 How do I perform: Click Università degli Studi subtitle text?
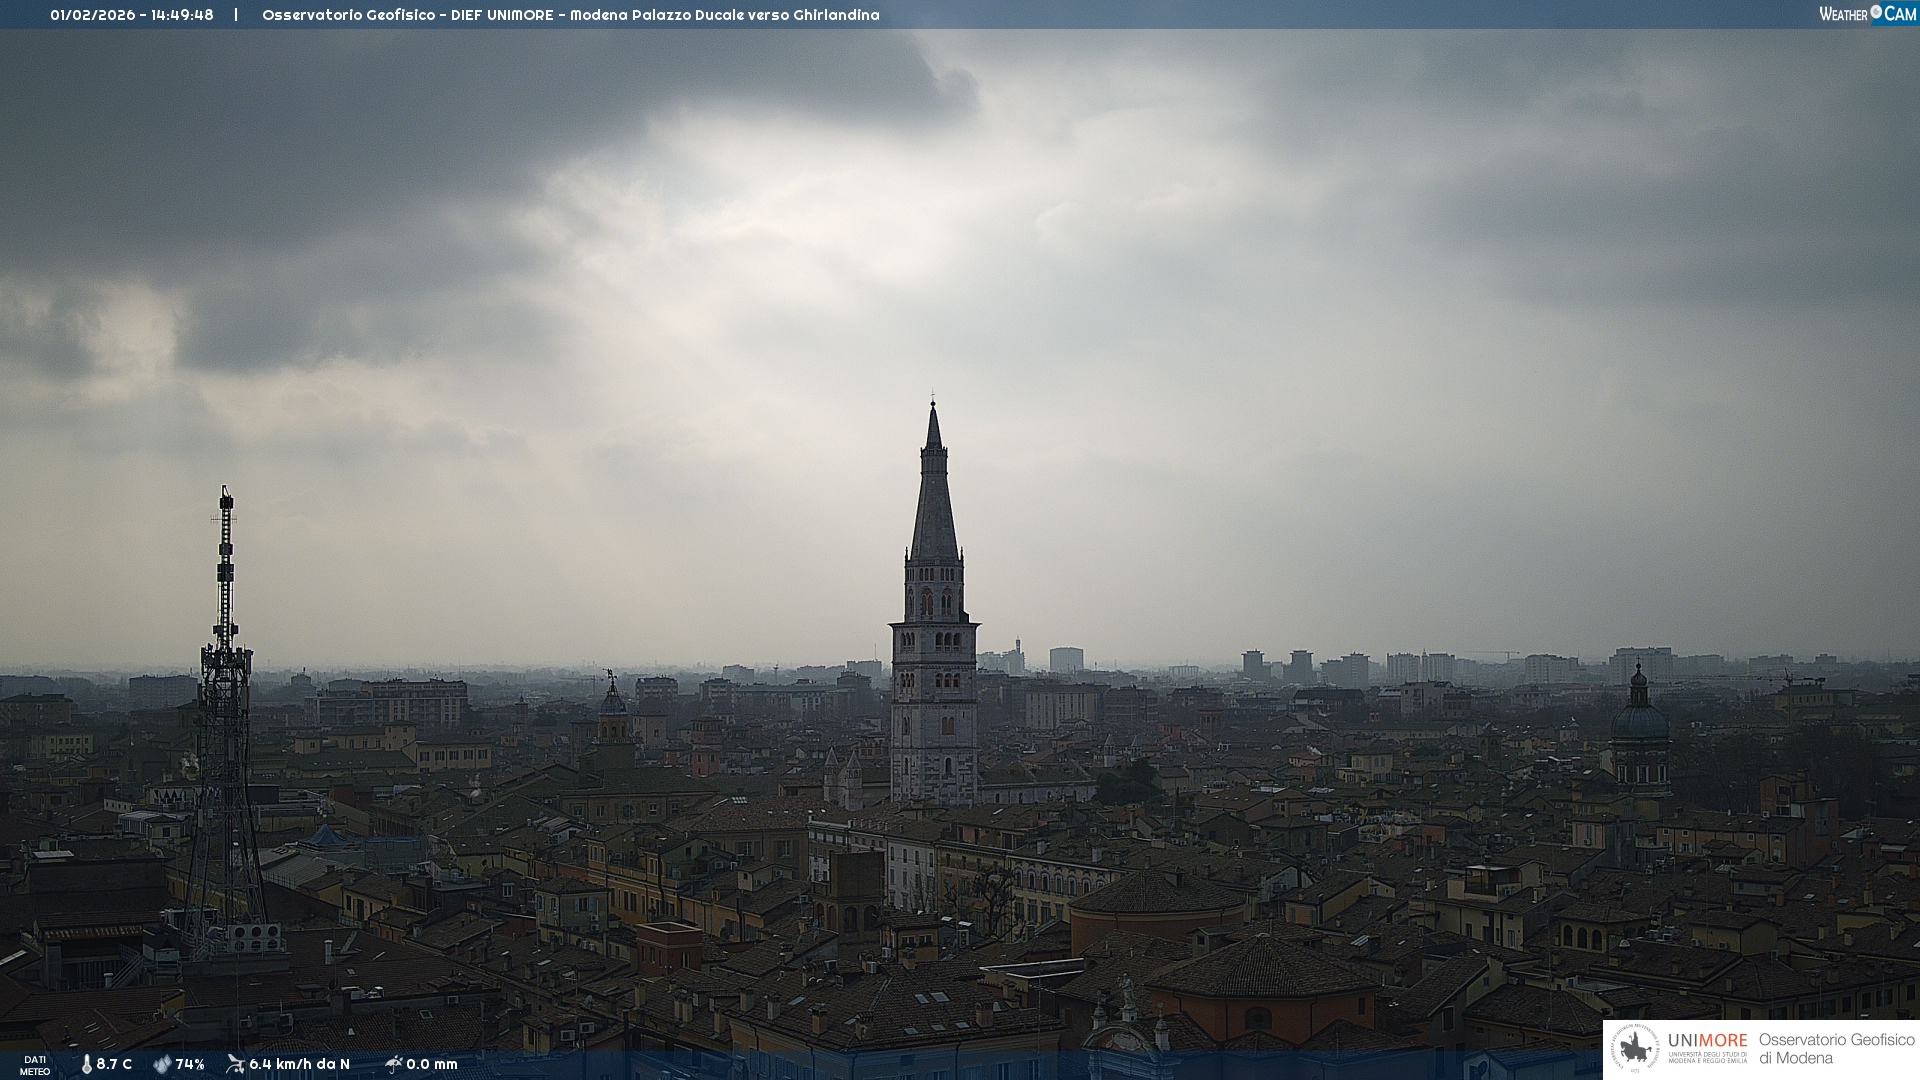[1707, 1058]
